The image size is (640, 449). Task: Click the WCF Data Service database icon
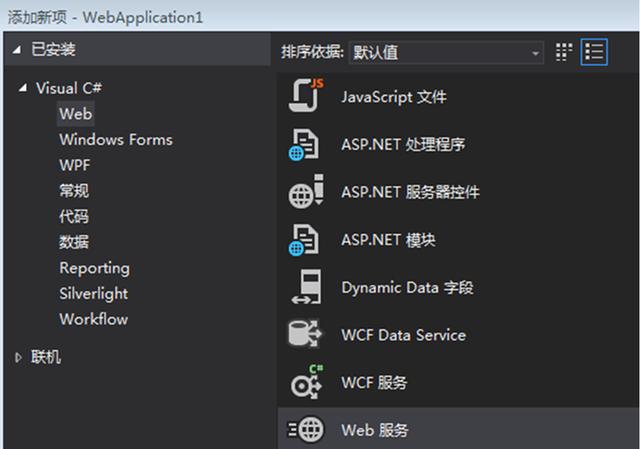pyautogui.click(x=305, y=333)
